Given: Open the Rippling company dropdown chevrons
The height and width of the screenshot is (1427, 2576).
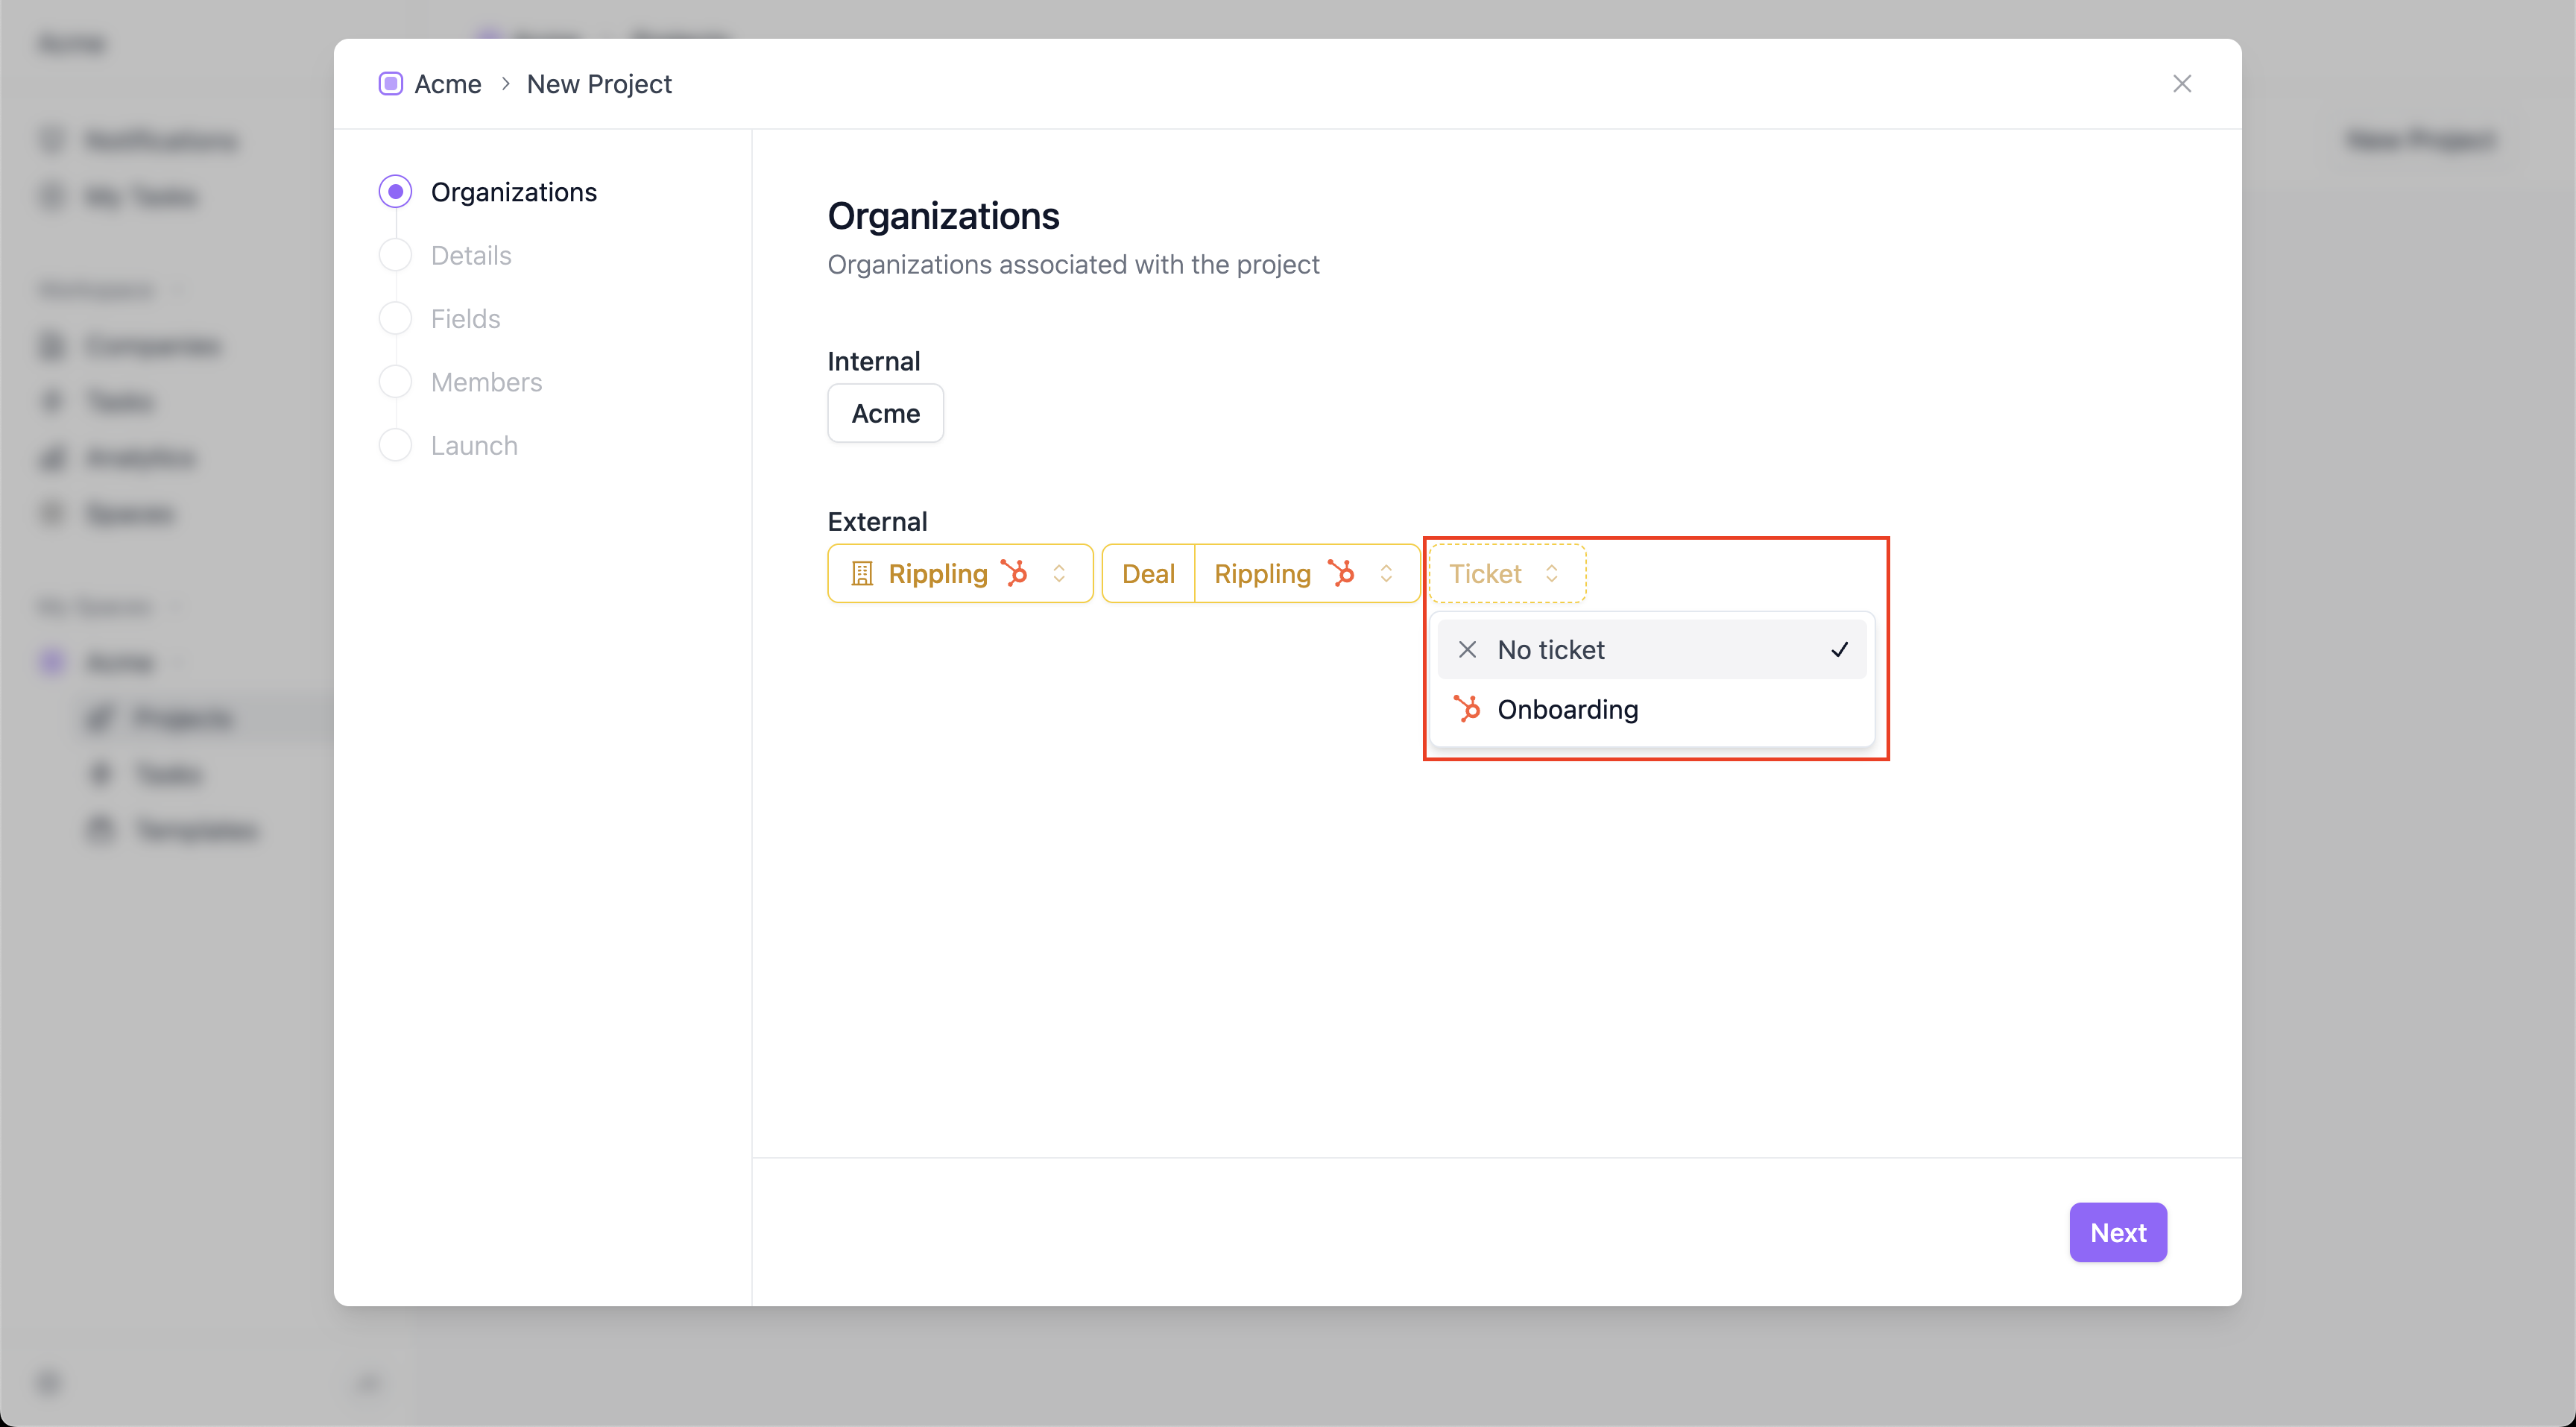Looking at the screenshot, I should coord(1059,573).
